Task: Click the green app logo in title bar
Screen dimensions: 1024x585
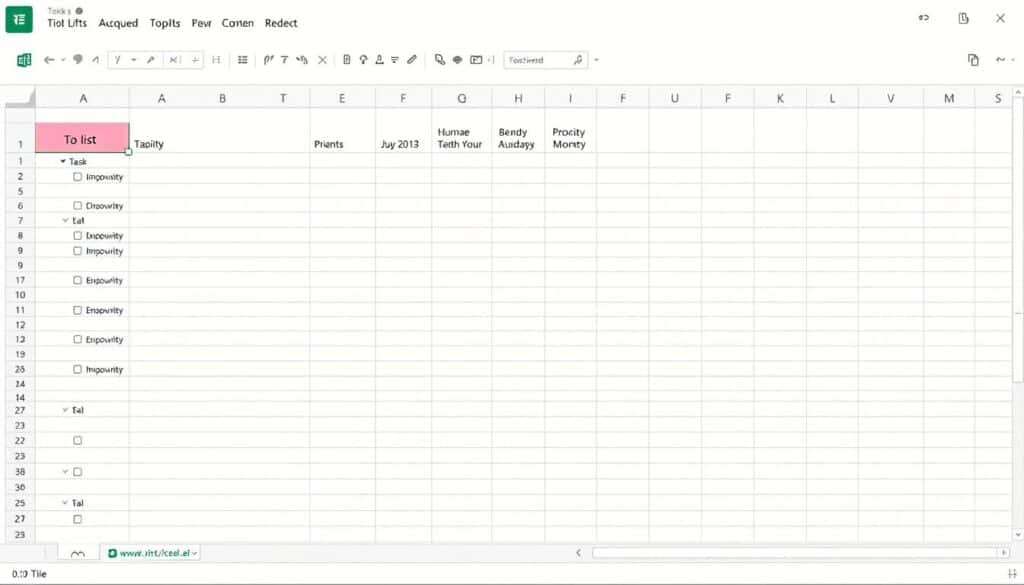Action: coord(19,19)
